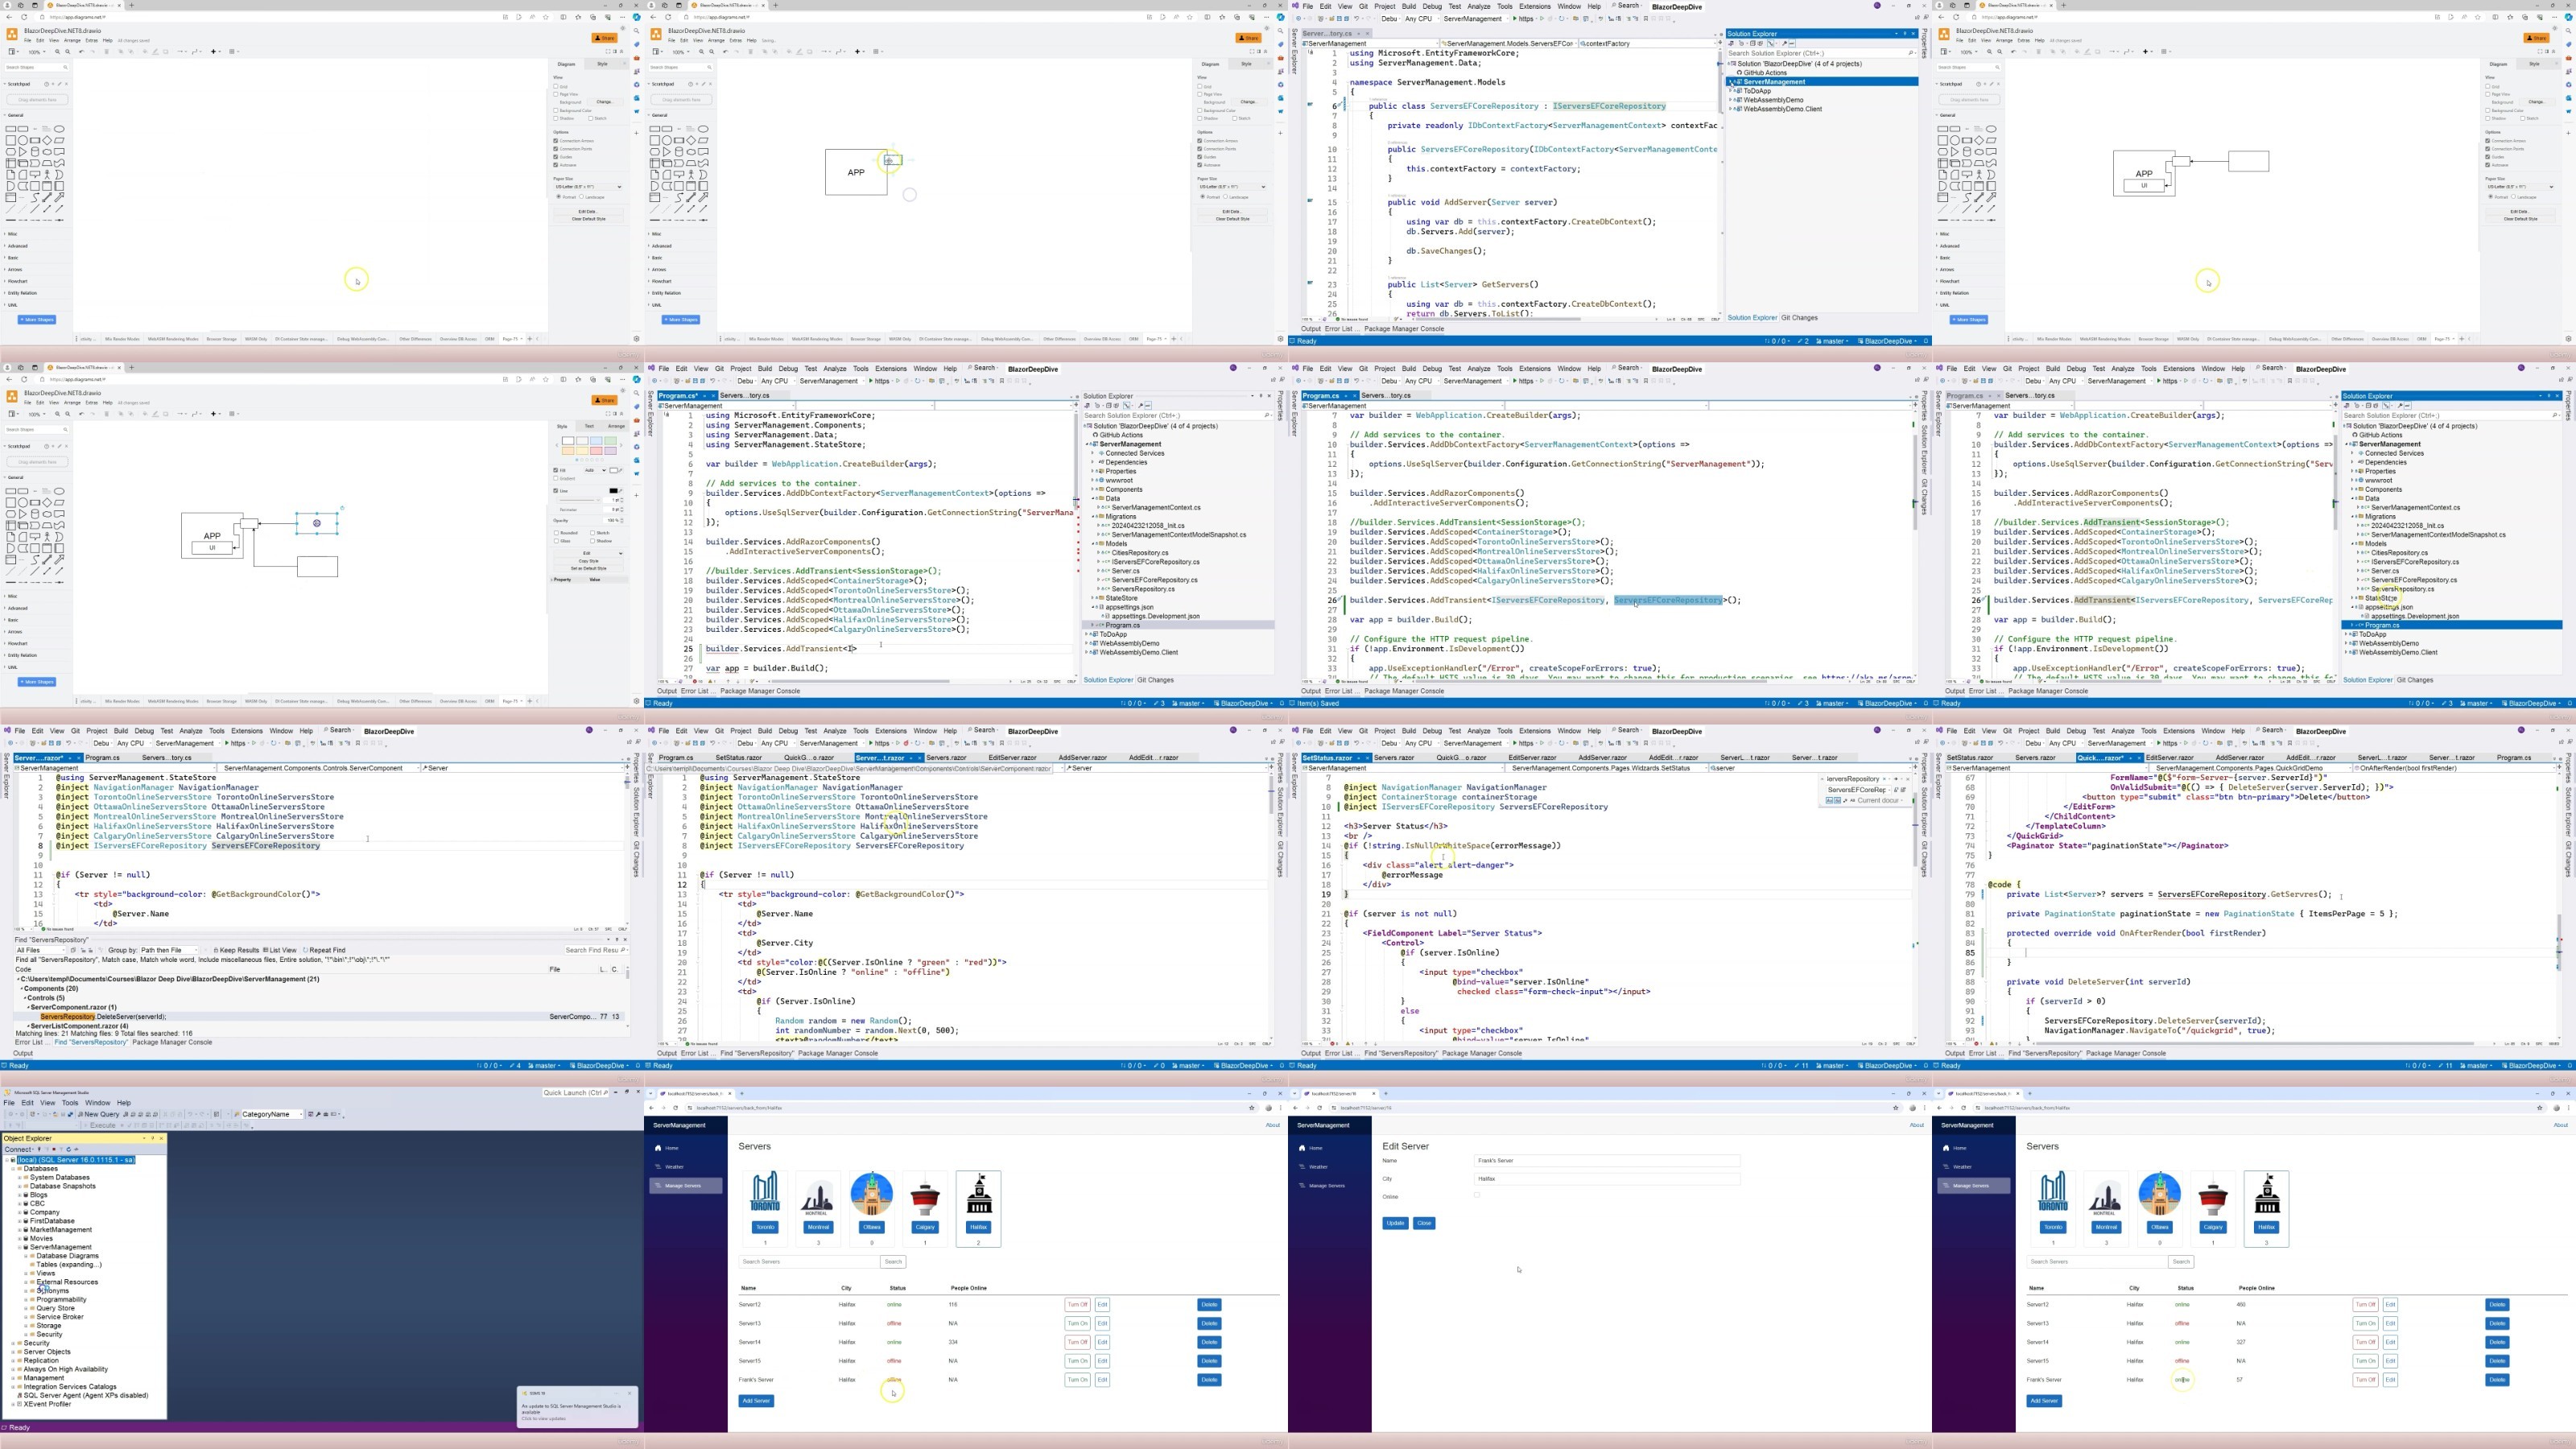The image size is (2576, 1449).
Task: Open the Git Changes tab in the Program.cs* window
Action: (x=1155, y=680)
